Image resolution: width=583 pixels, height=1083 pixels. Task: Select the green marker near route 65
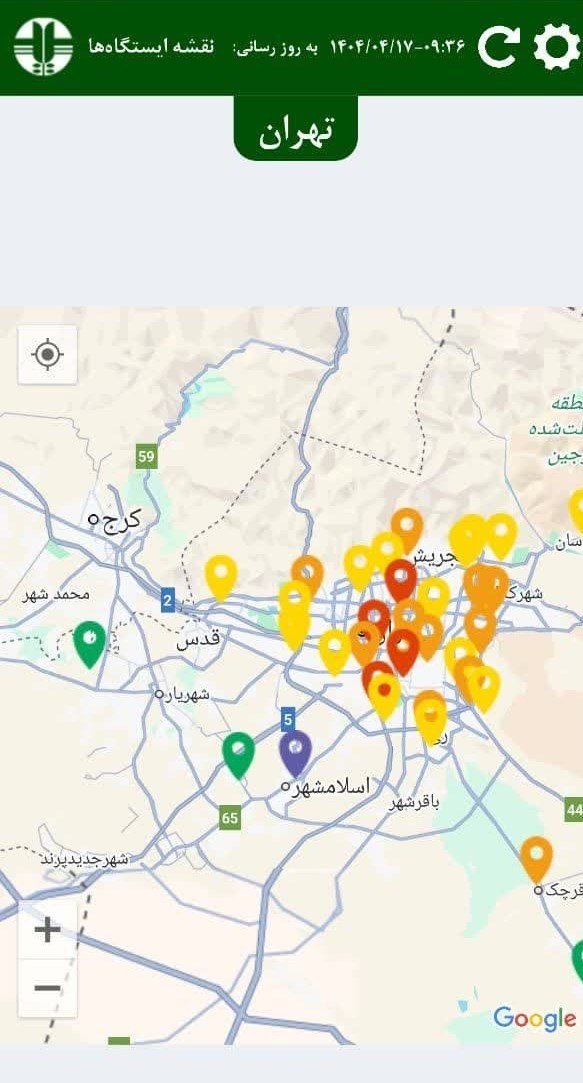click(238, 756)
